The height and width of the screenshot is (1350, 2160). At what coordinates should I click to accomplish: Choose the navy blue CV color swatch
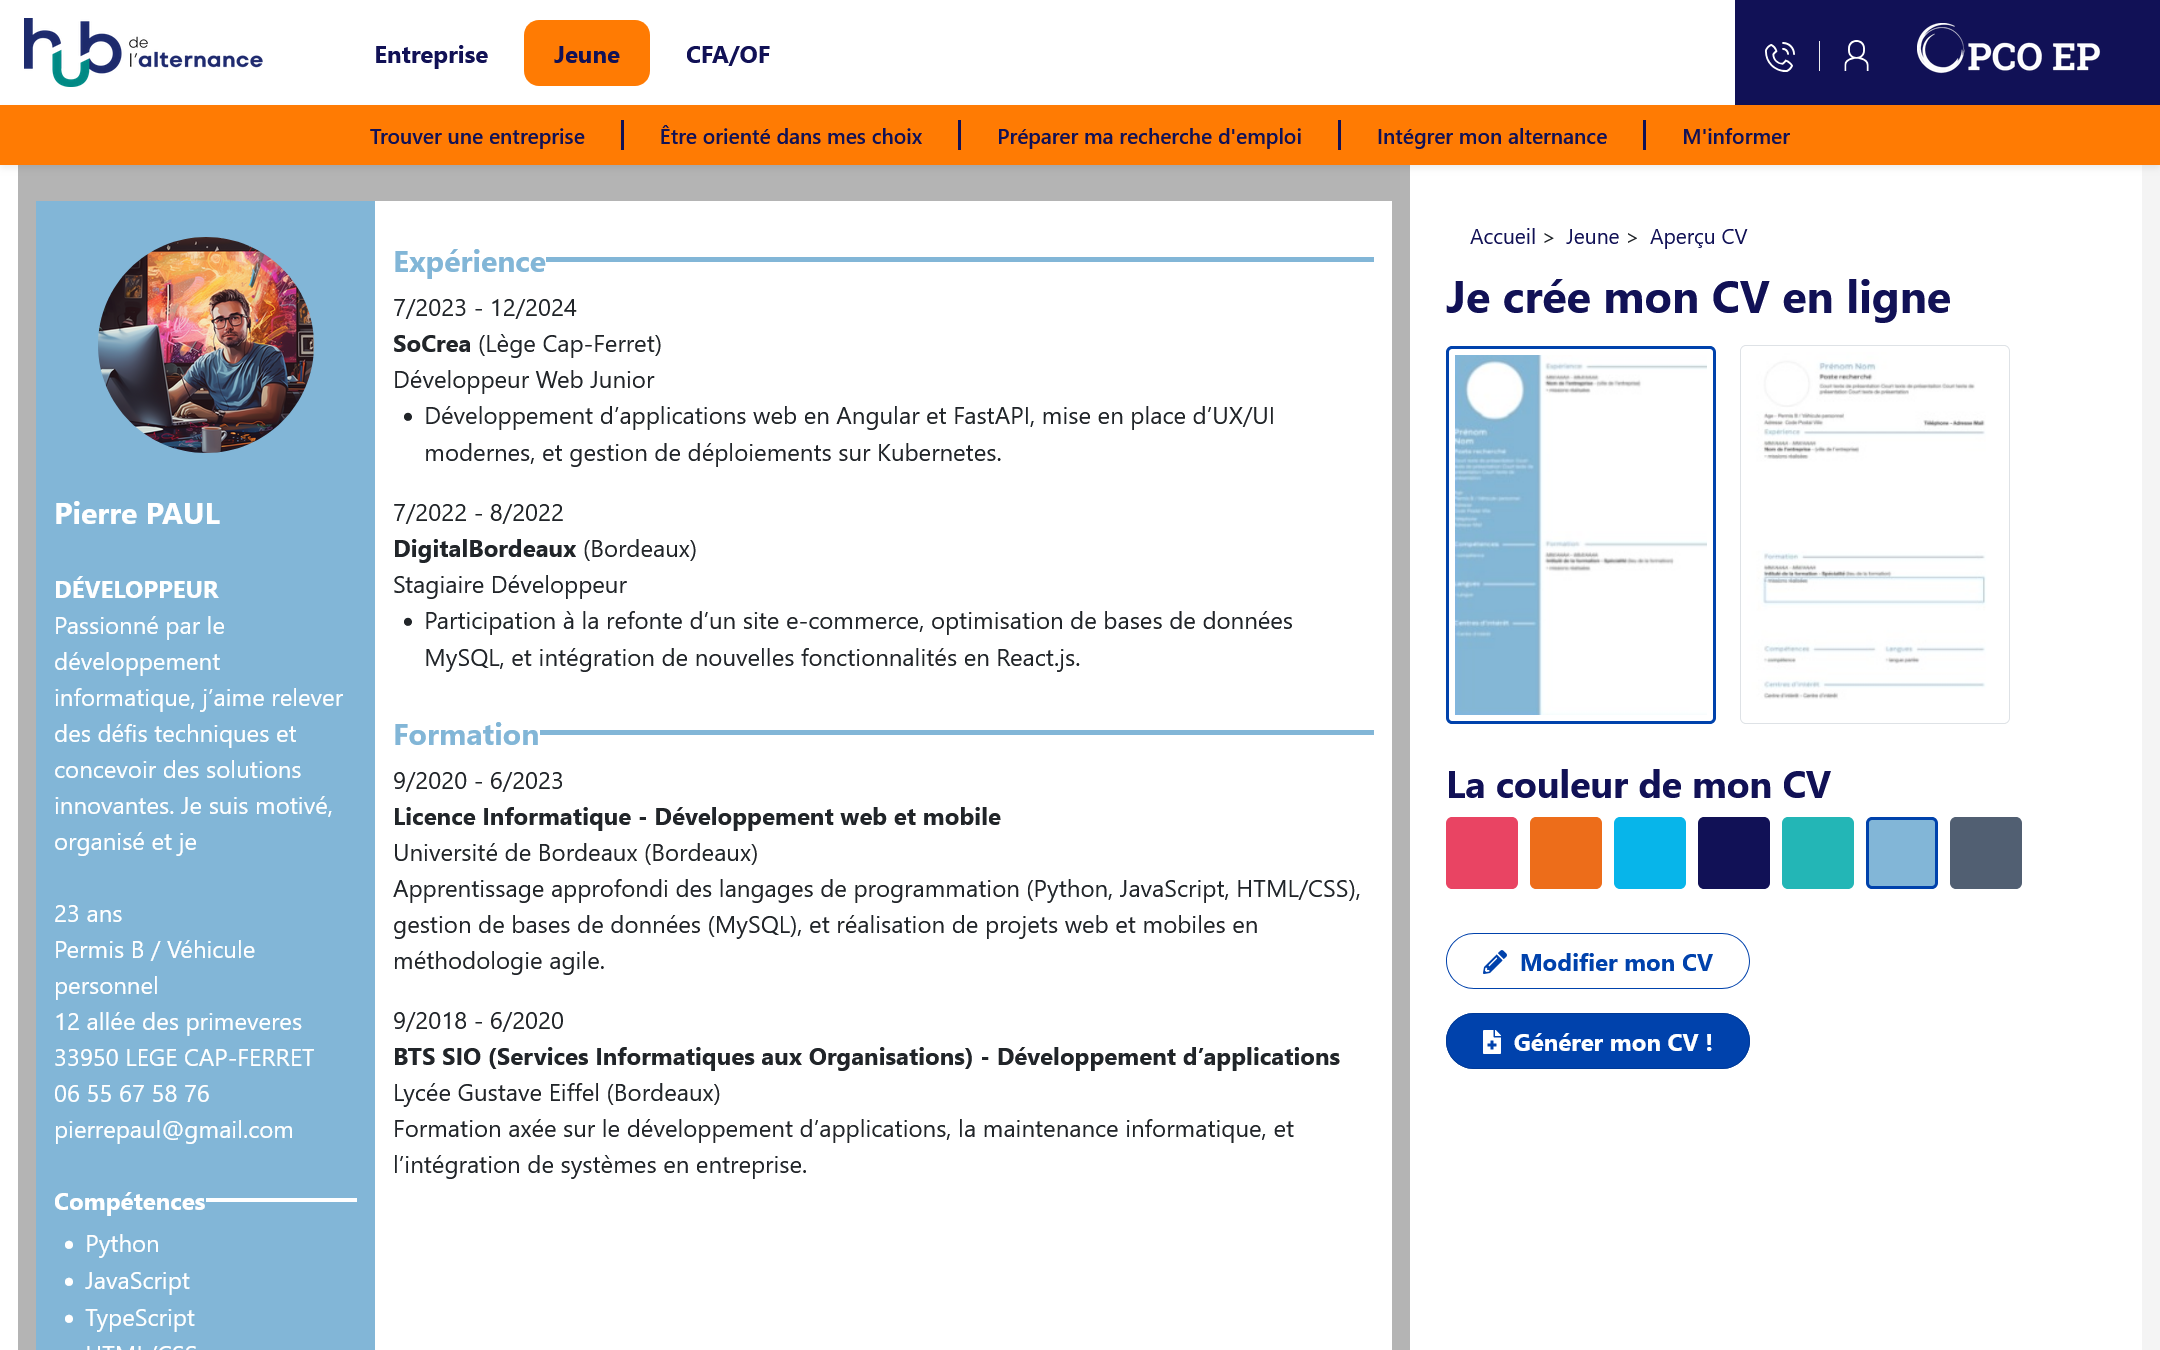(x=1734, y=853)
